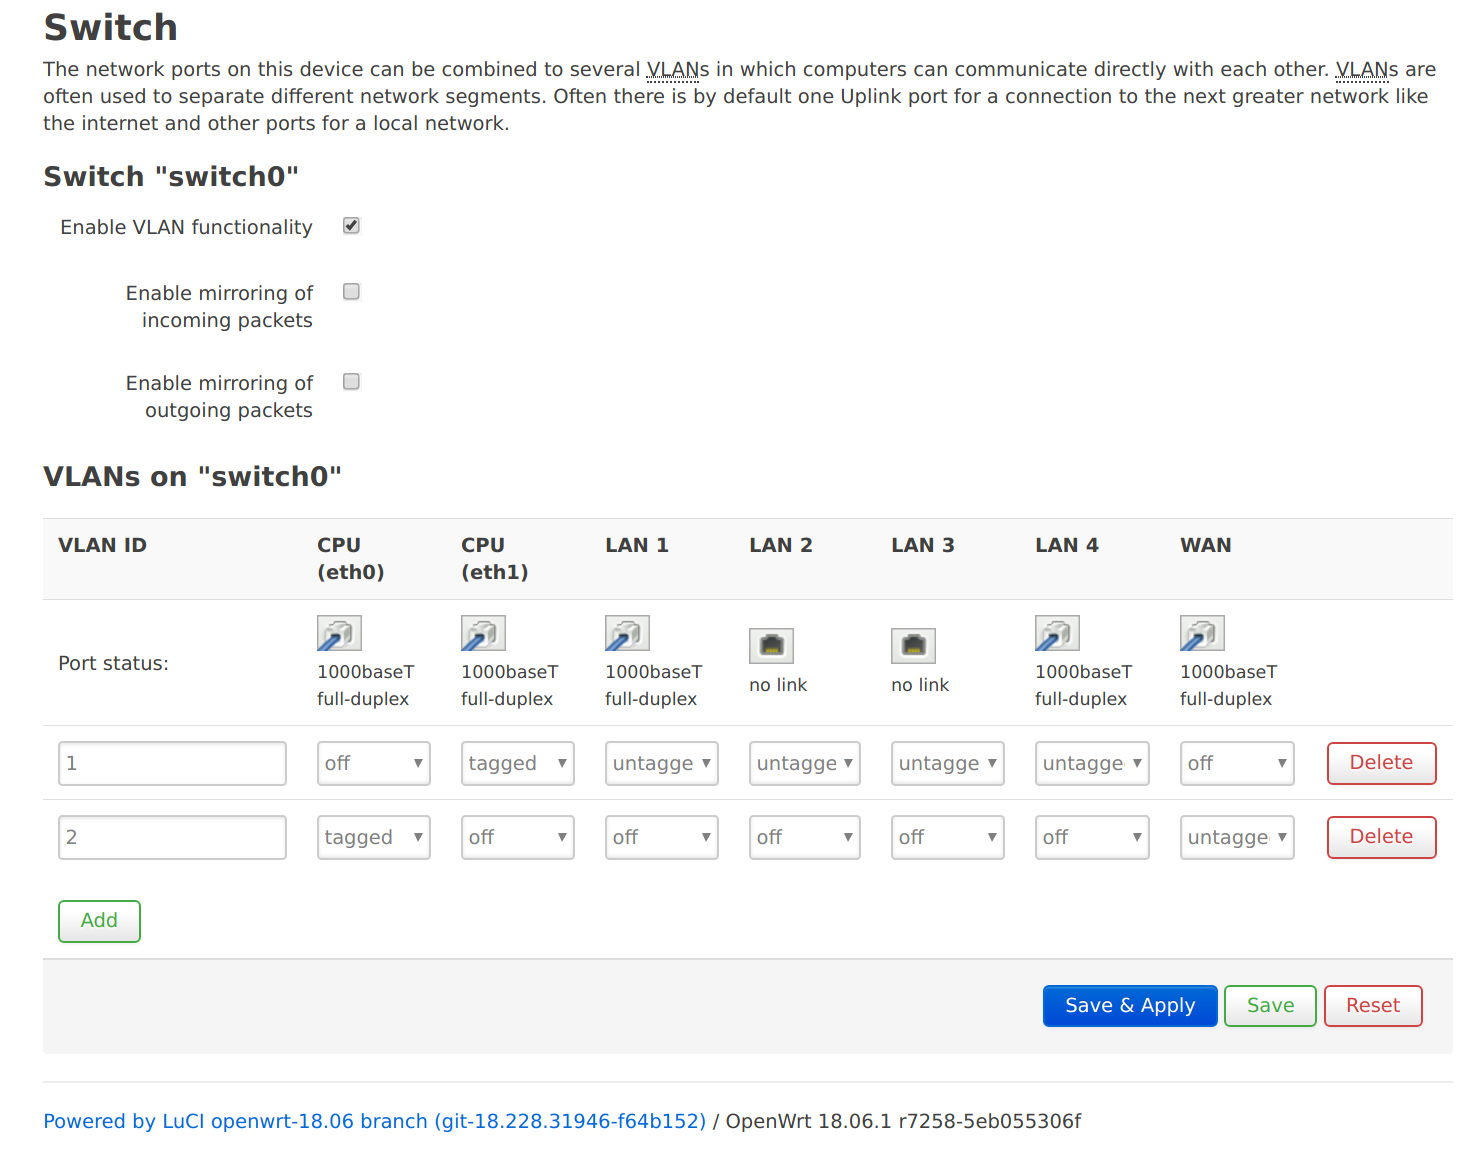Focus the VLAN ID field containing 1
This screenshot has height=1157, width=1466.
pyautogui.click(x=172, y=763)
